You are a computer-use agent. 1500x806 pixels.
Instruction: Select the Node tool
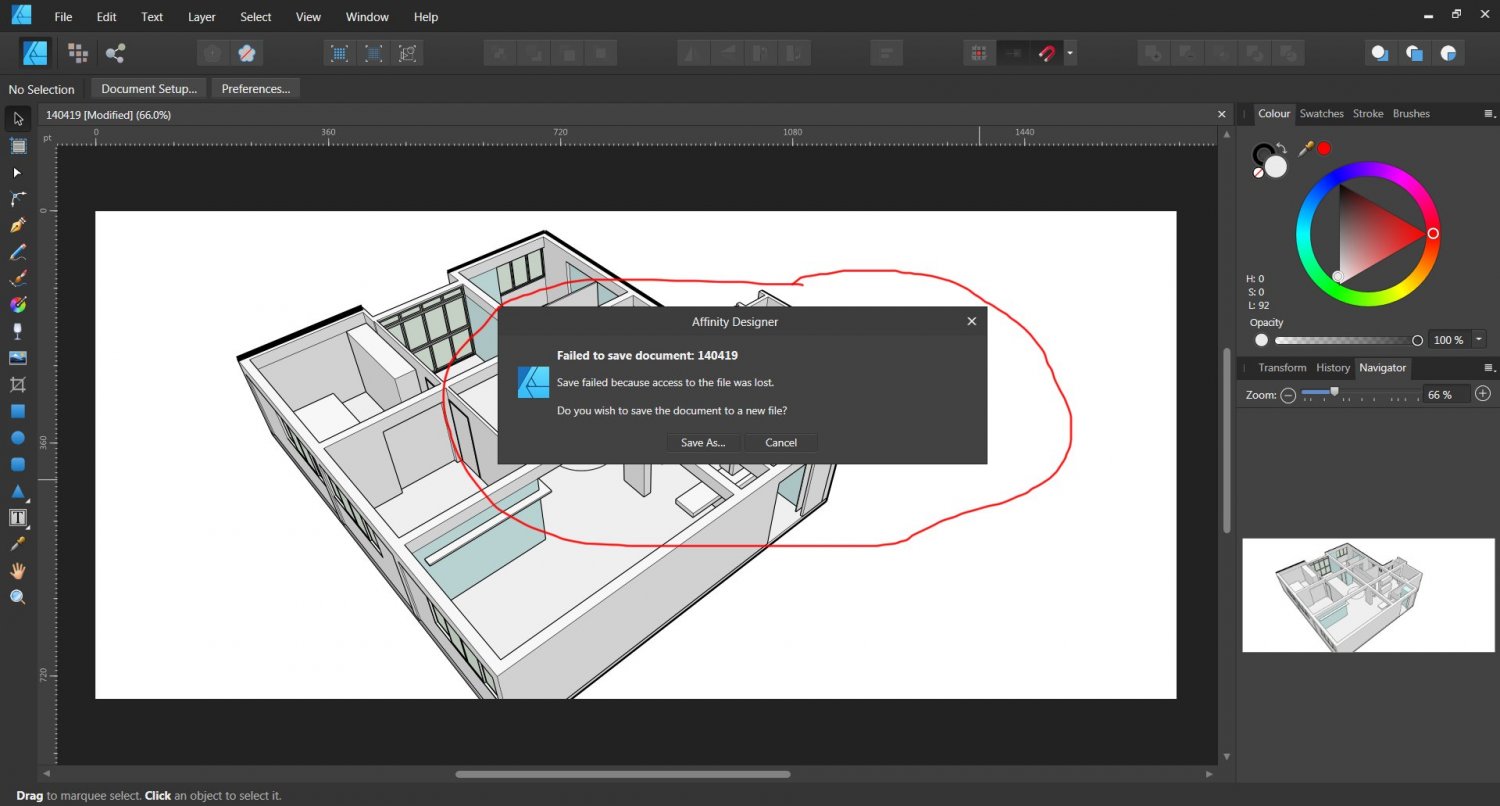tap(18, 172)
